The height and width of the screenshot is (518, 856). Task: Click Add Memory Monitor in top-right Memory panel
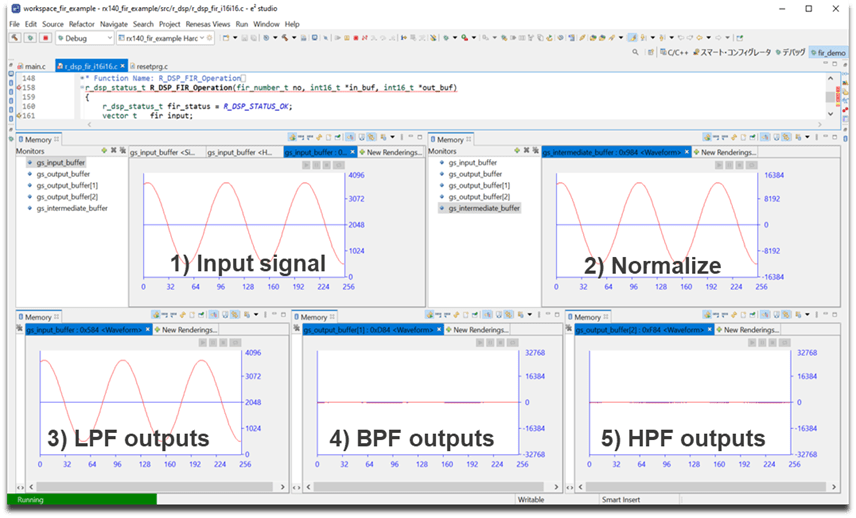click(518, 150)
